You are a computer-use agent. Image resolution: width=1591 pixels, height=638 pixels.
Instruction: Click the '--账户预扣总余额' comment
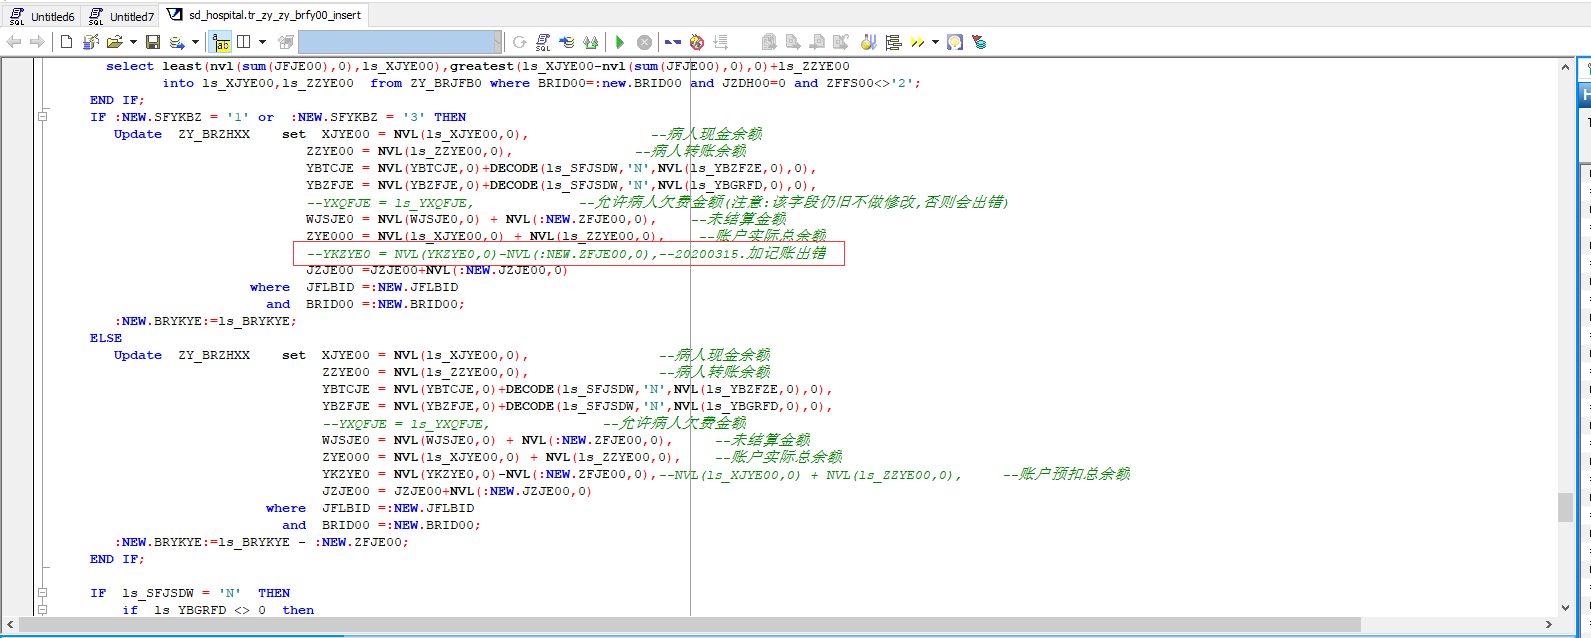coord(1066,474)
